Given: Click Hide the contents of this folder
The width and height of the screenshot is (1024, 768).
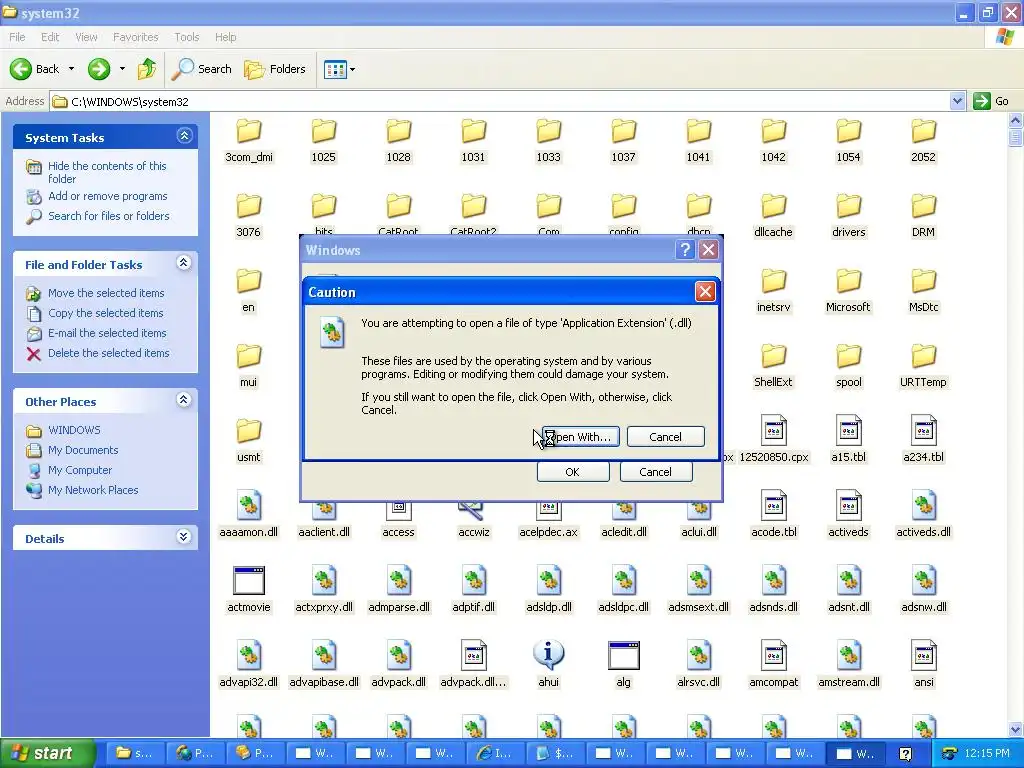Looking at the screenshot, I should (107, 172).
